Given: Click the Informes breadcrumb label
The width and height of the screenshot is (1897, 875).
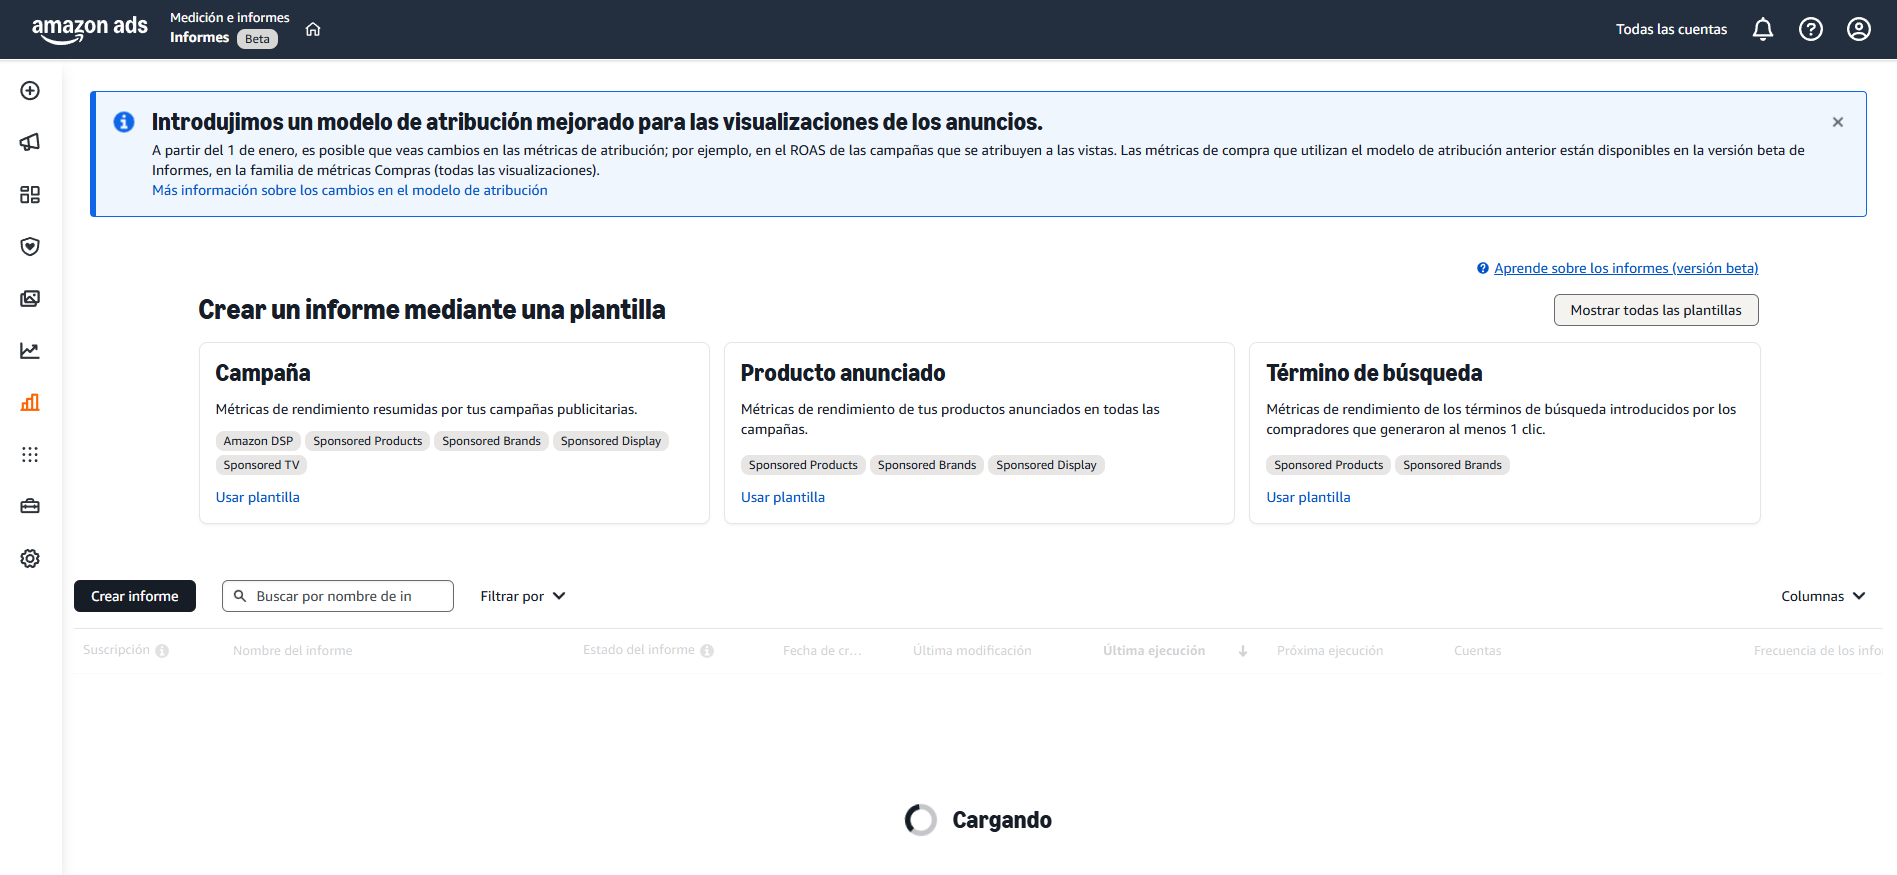Looking at the screenshot, I should pos(199,37).
